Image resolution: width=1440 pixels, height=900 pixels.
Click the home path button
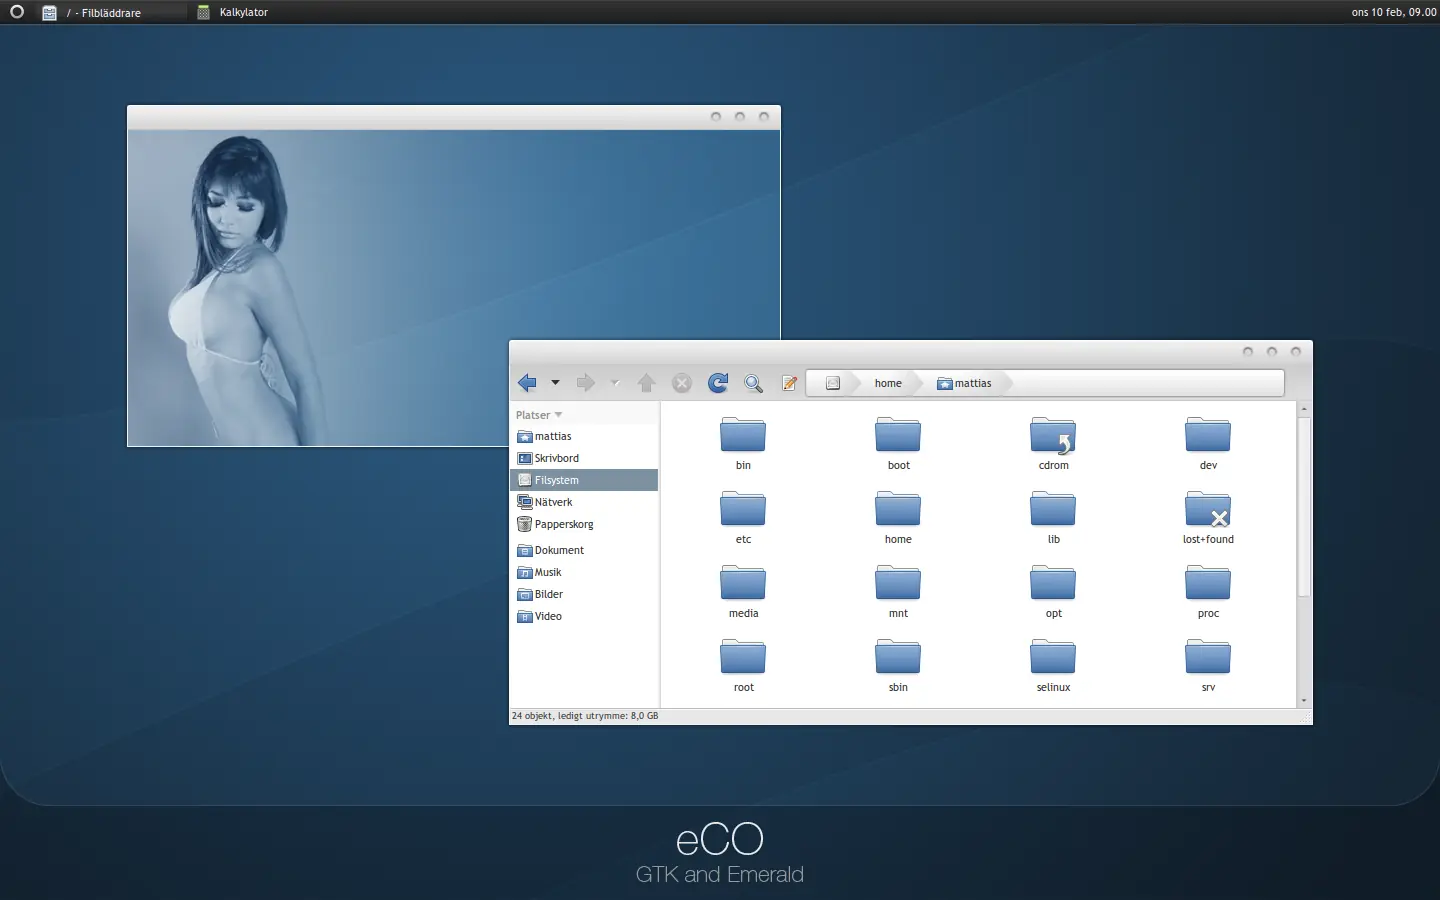tap(888, 383)
